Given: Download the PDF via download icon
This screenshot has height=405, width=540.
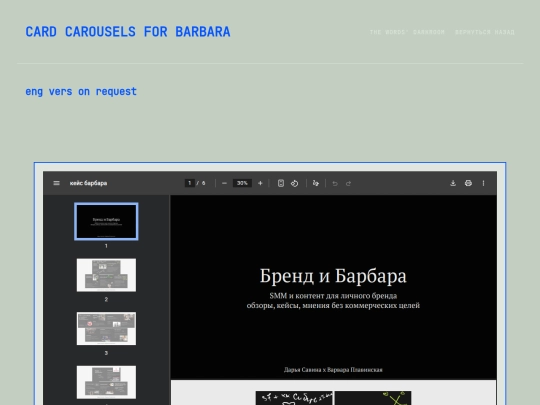Looking at the screenshot, I should click(x=453, y=183).
